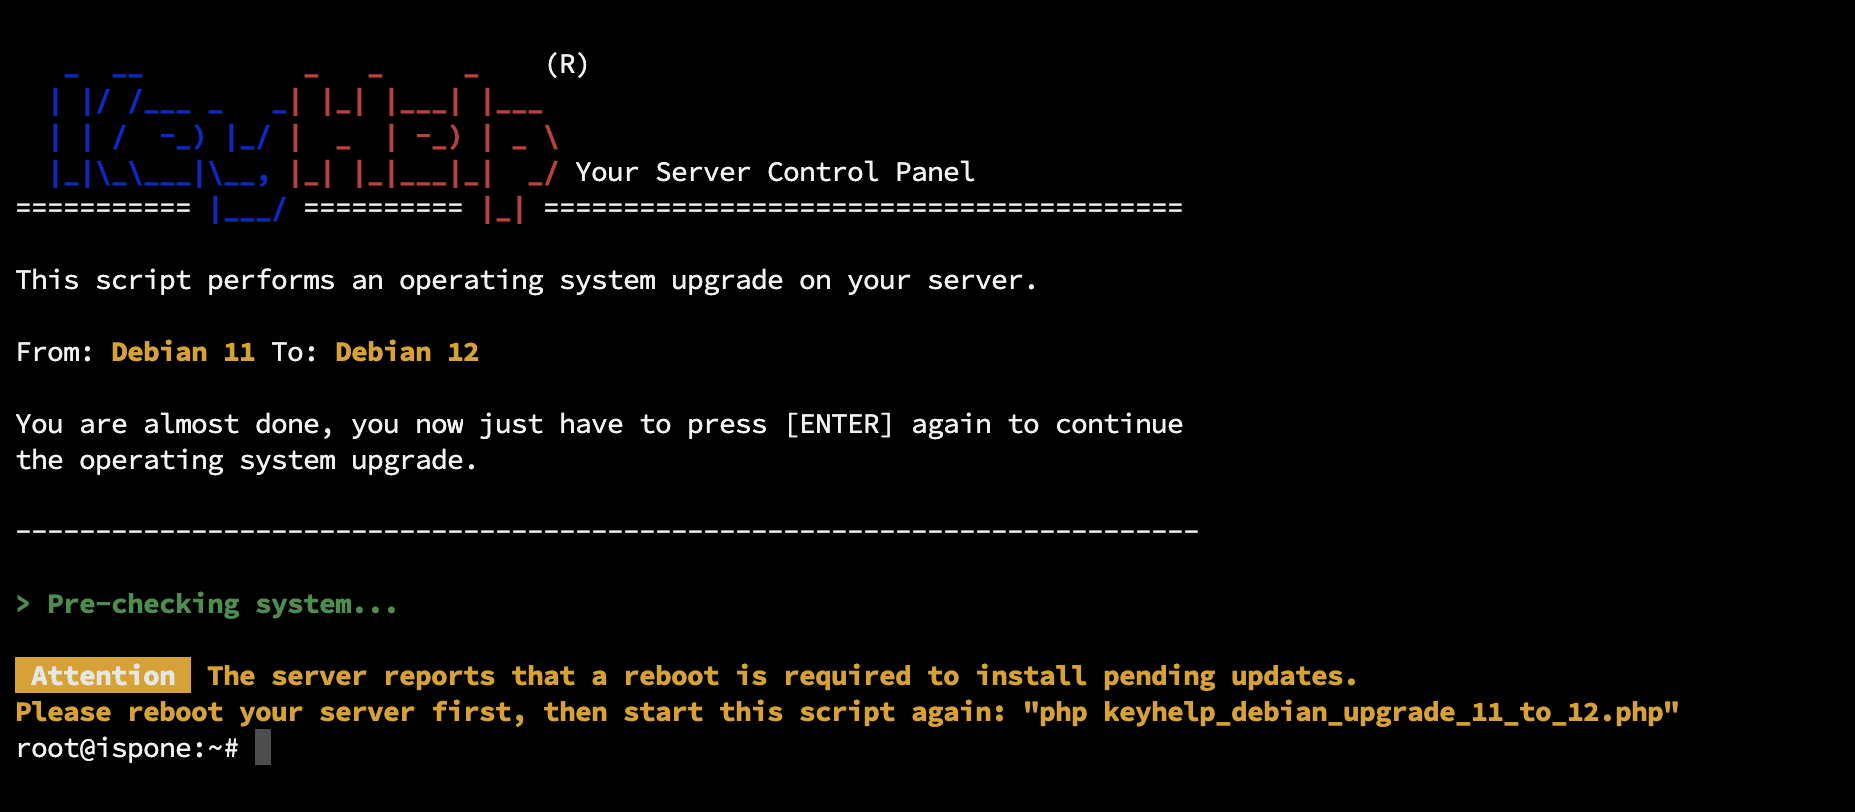Click the green arrow before Pre-checking system
1855x812 pixels.
pos(23,604)
